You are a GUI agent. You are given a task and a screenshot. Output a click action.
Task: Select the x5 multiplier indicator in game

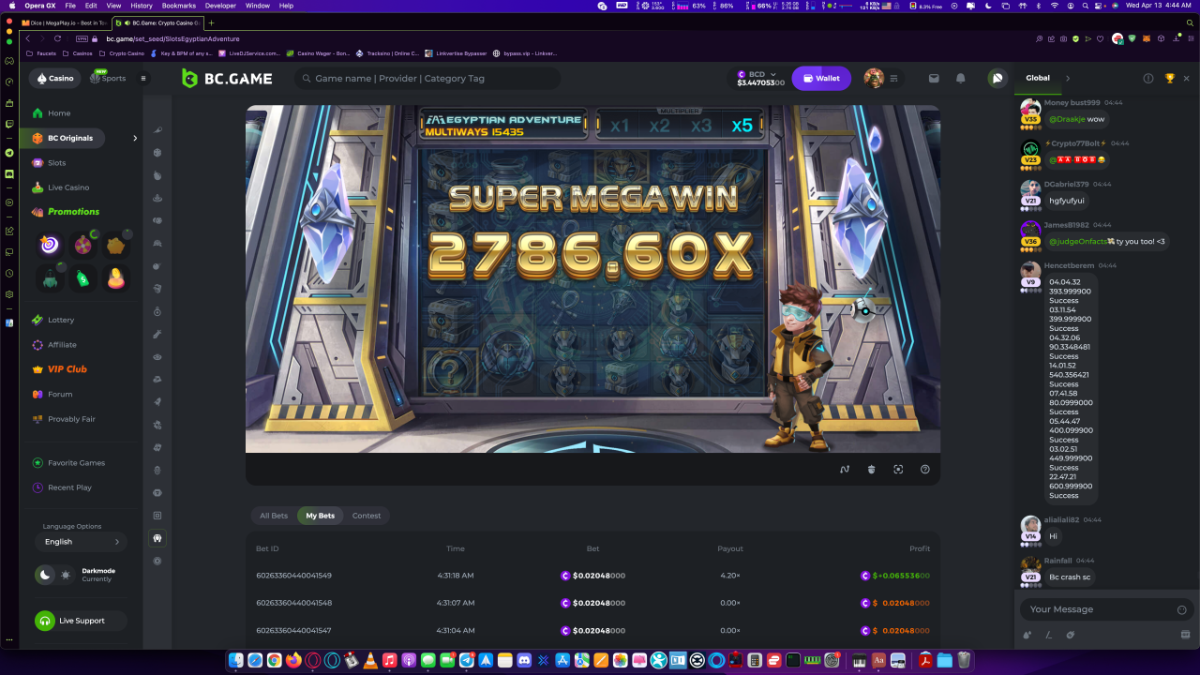[741, 125]
